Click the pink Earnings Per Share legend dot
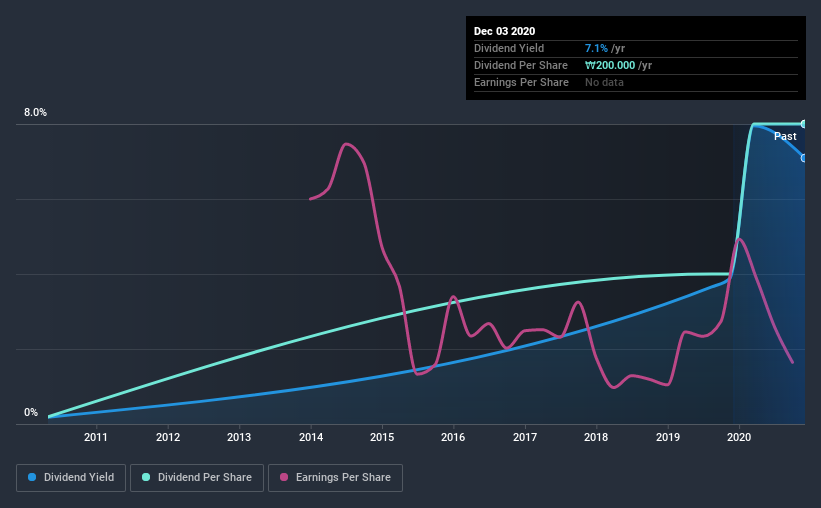The image size is (821, 508). (x=284, y=477)
